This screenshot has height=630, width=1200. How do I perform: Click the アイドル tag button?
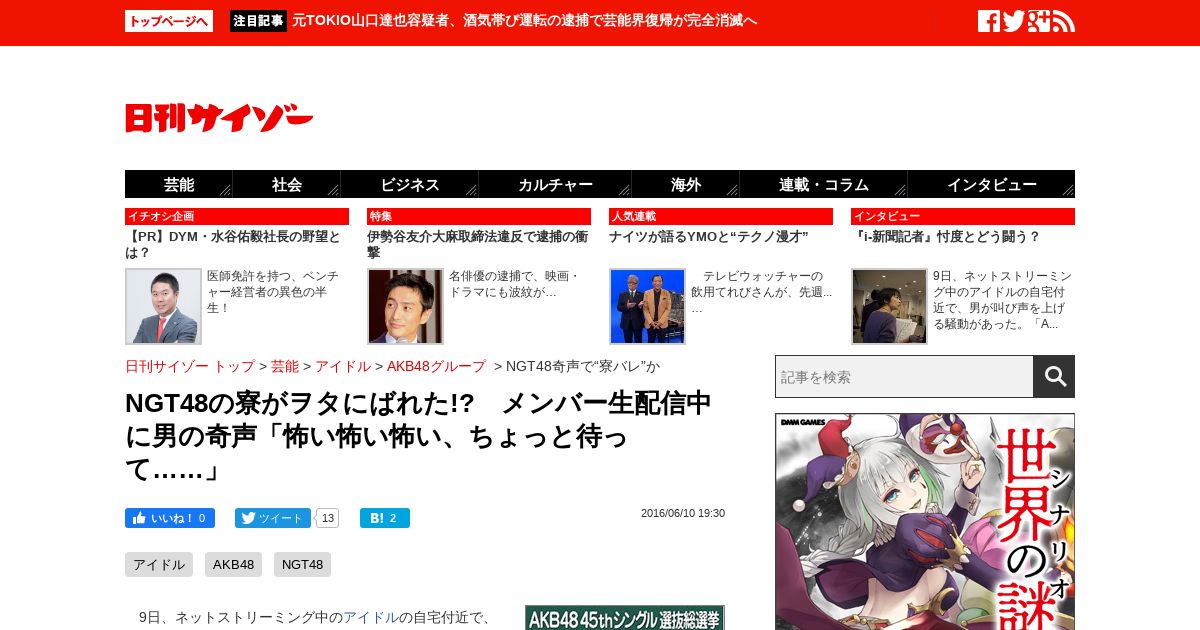[159, 564]
